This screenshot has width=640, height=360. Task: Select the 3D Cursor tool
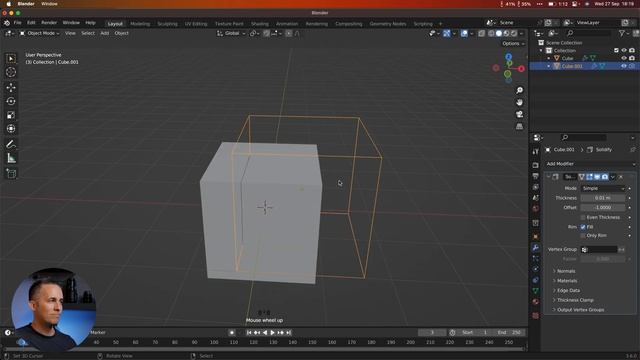[11, 72]
